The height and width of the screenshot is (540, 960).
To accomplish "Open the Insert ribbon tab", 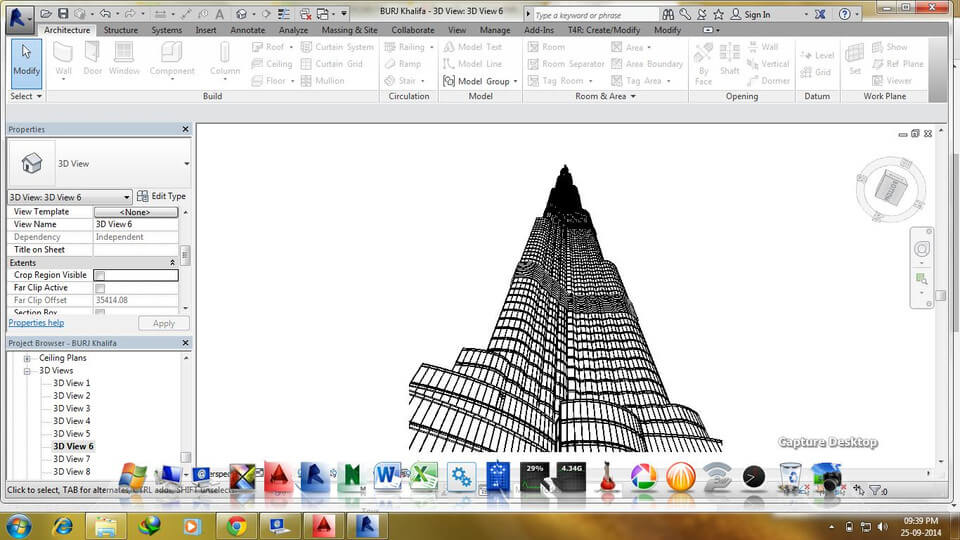I will coord(206,30).
